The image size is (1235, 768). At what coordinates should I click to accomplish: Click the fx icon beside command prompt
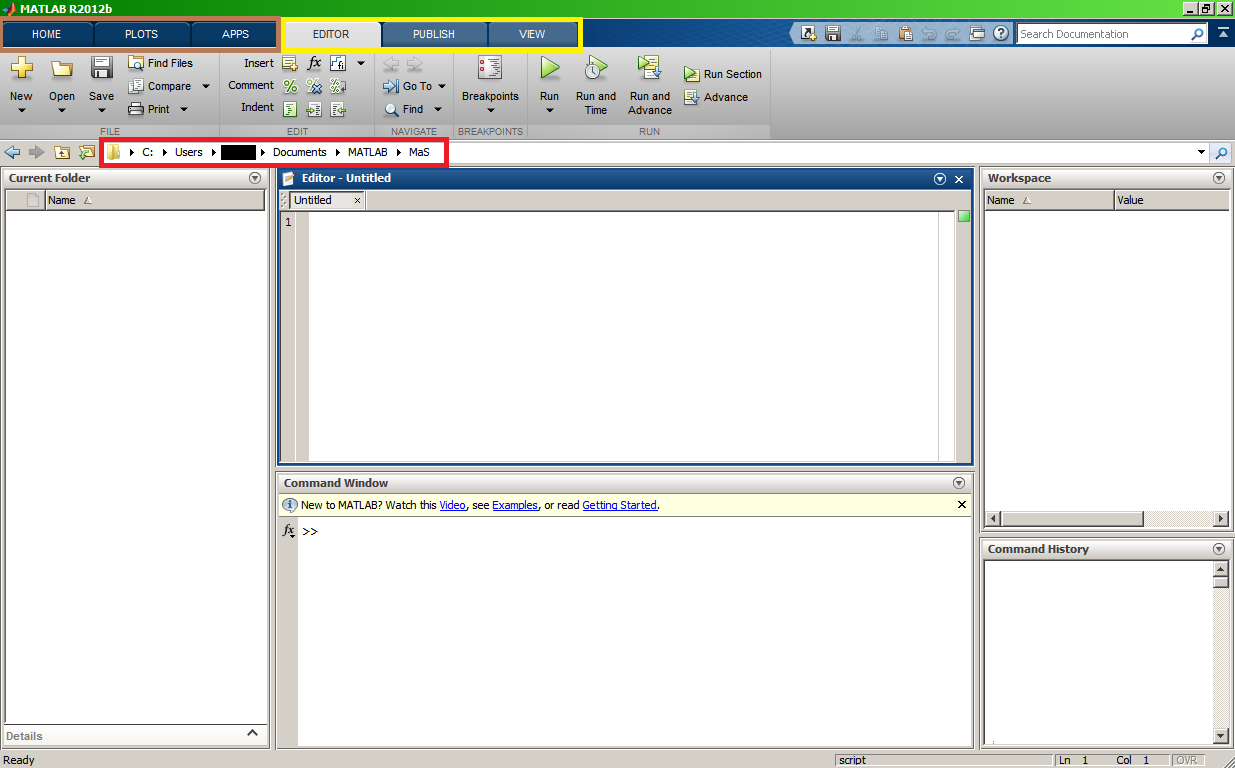pos(289,531)
